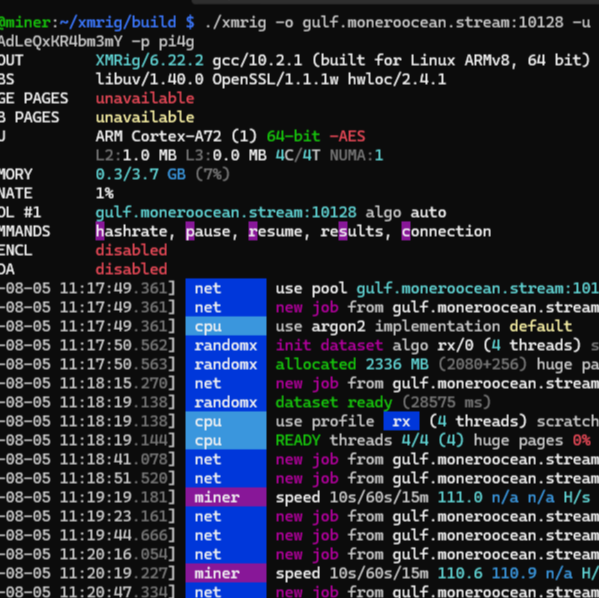Click the 111.0 hashrate value

point(460,497)
